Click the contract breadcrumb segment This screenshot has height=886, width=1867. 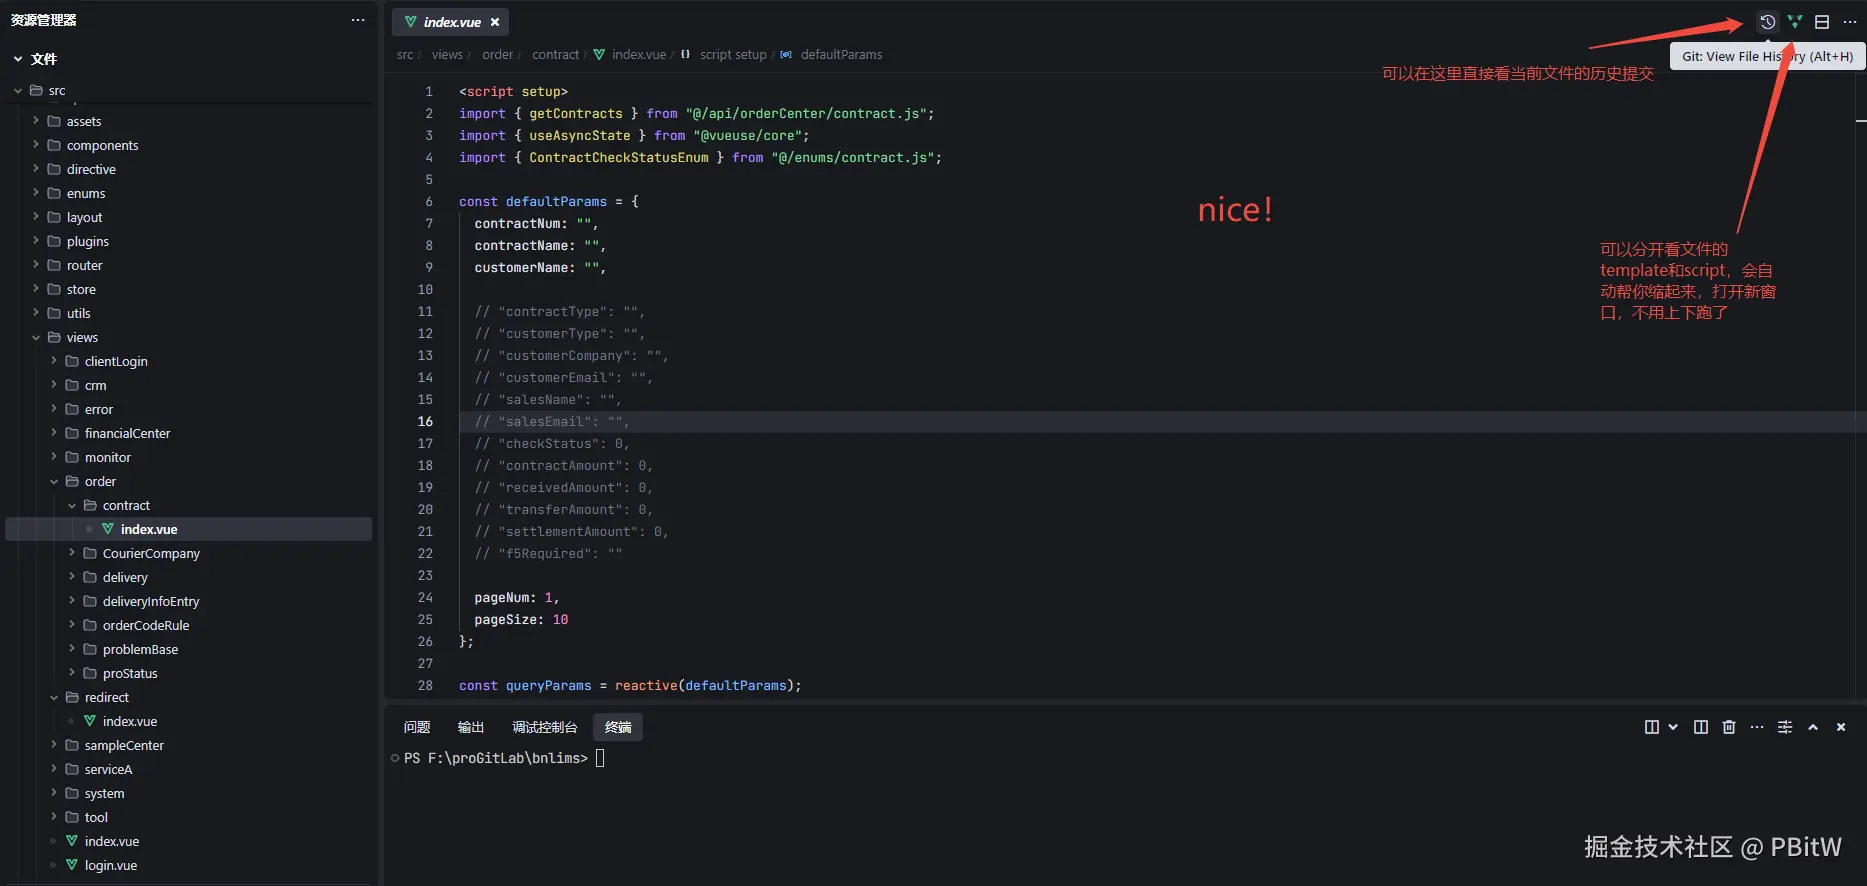555,54
